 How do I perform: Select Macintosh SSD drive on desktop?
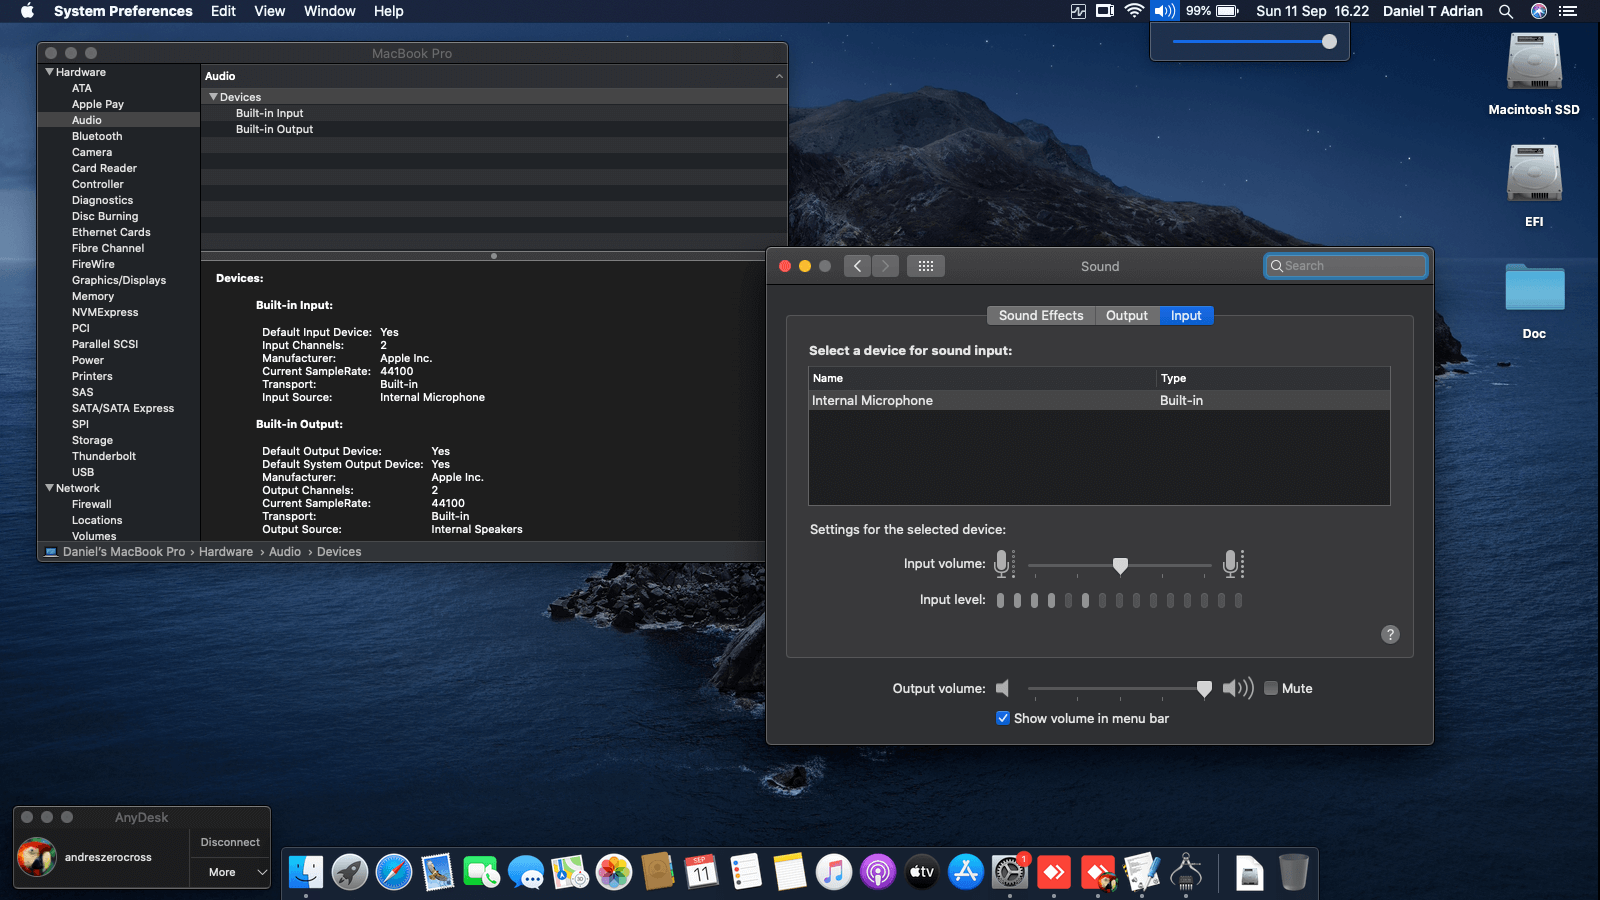tap(1534, 75)
